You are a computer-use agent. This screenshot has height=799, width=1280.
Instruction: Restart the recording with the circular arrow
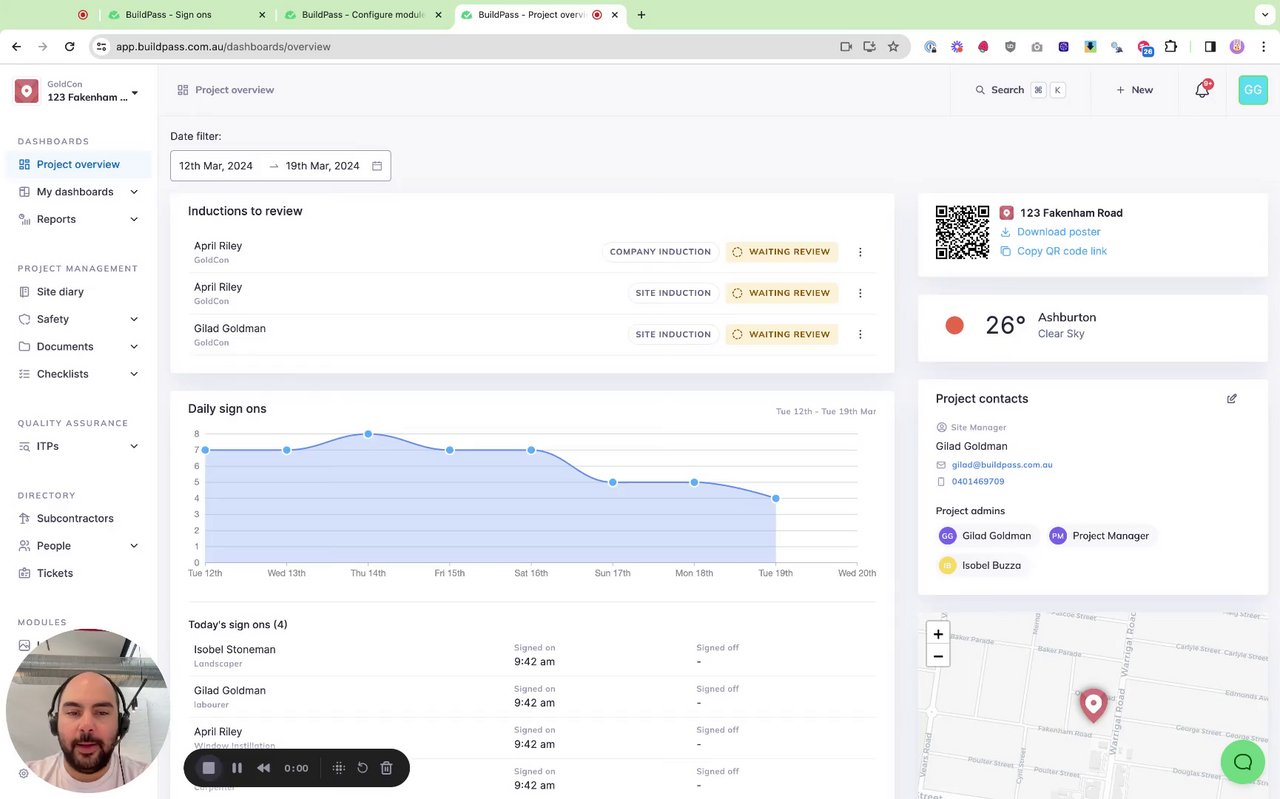(363, 768)
